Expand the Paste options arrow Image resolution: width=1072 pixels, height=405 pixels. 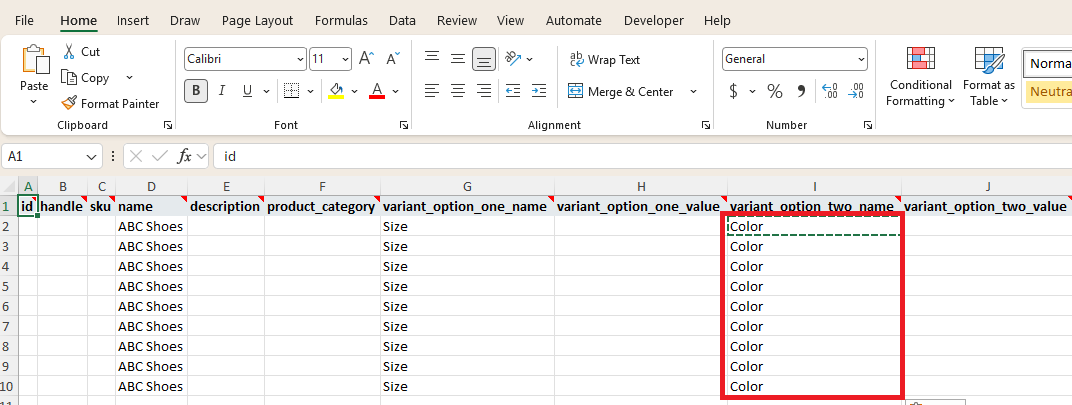(34, 102)
